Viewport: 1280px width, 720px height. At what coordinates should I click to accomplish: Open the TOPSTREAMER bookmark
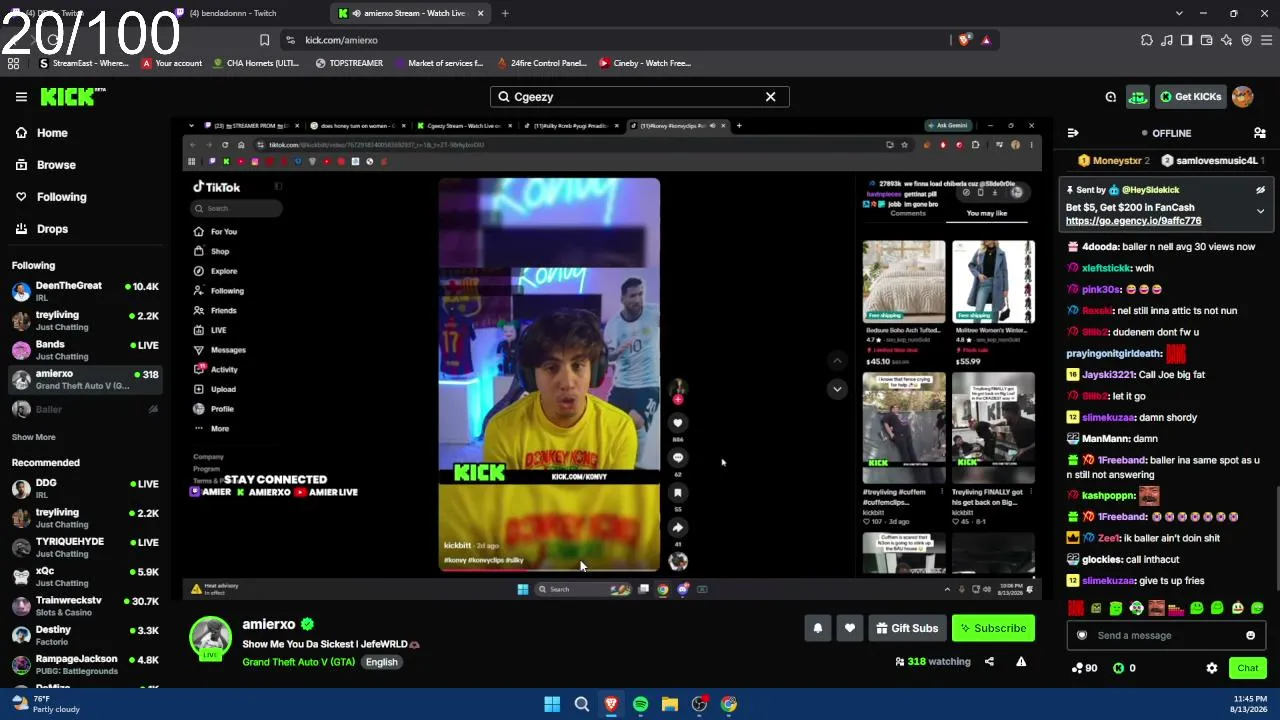pos(349,63)
